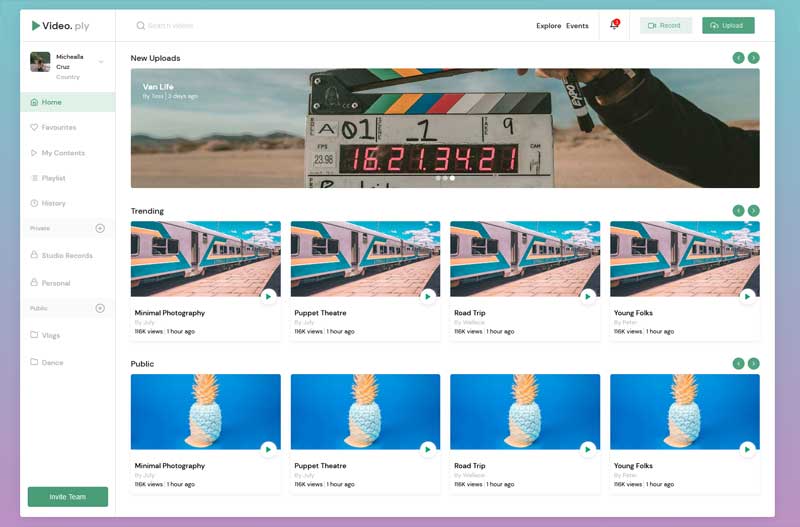Viewport: 800px width, 527px height.
Task: Open Studio Records private folder
Action: (x=68, y=255)
